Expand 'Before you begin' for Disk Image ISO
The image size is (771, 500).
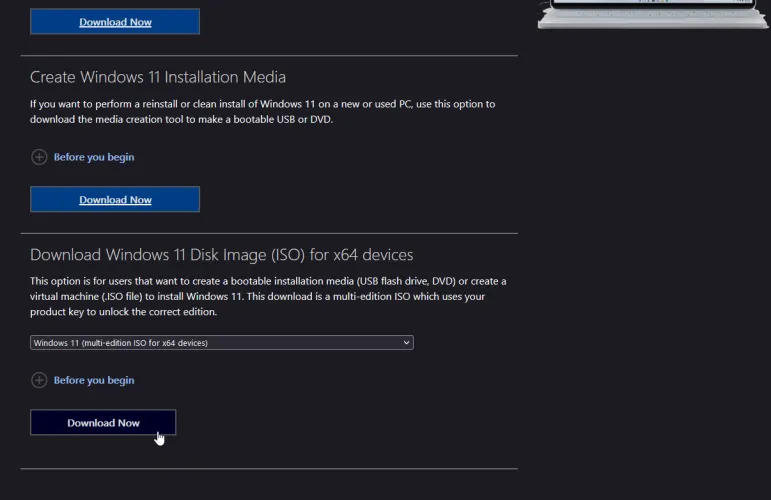click(x=93, y=380)
